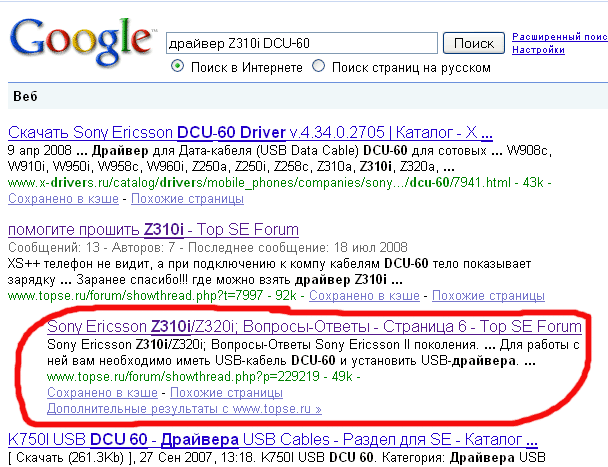608x467 pixels.
Task: Select Поиск страниц на русском radio button
Action: click(318, 66)
